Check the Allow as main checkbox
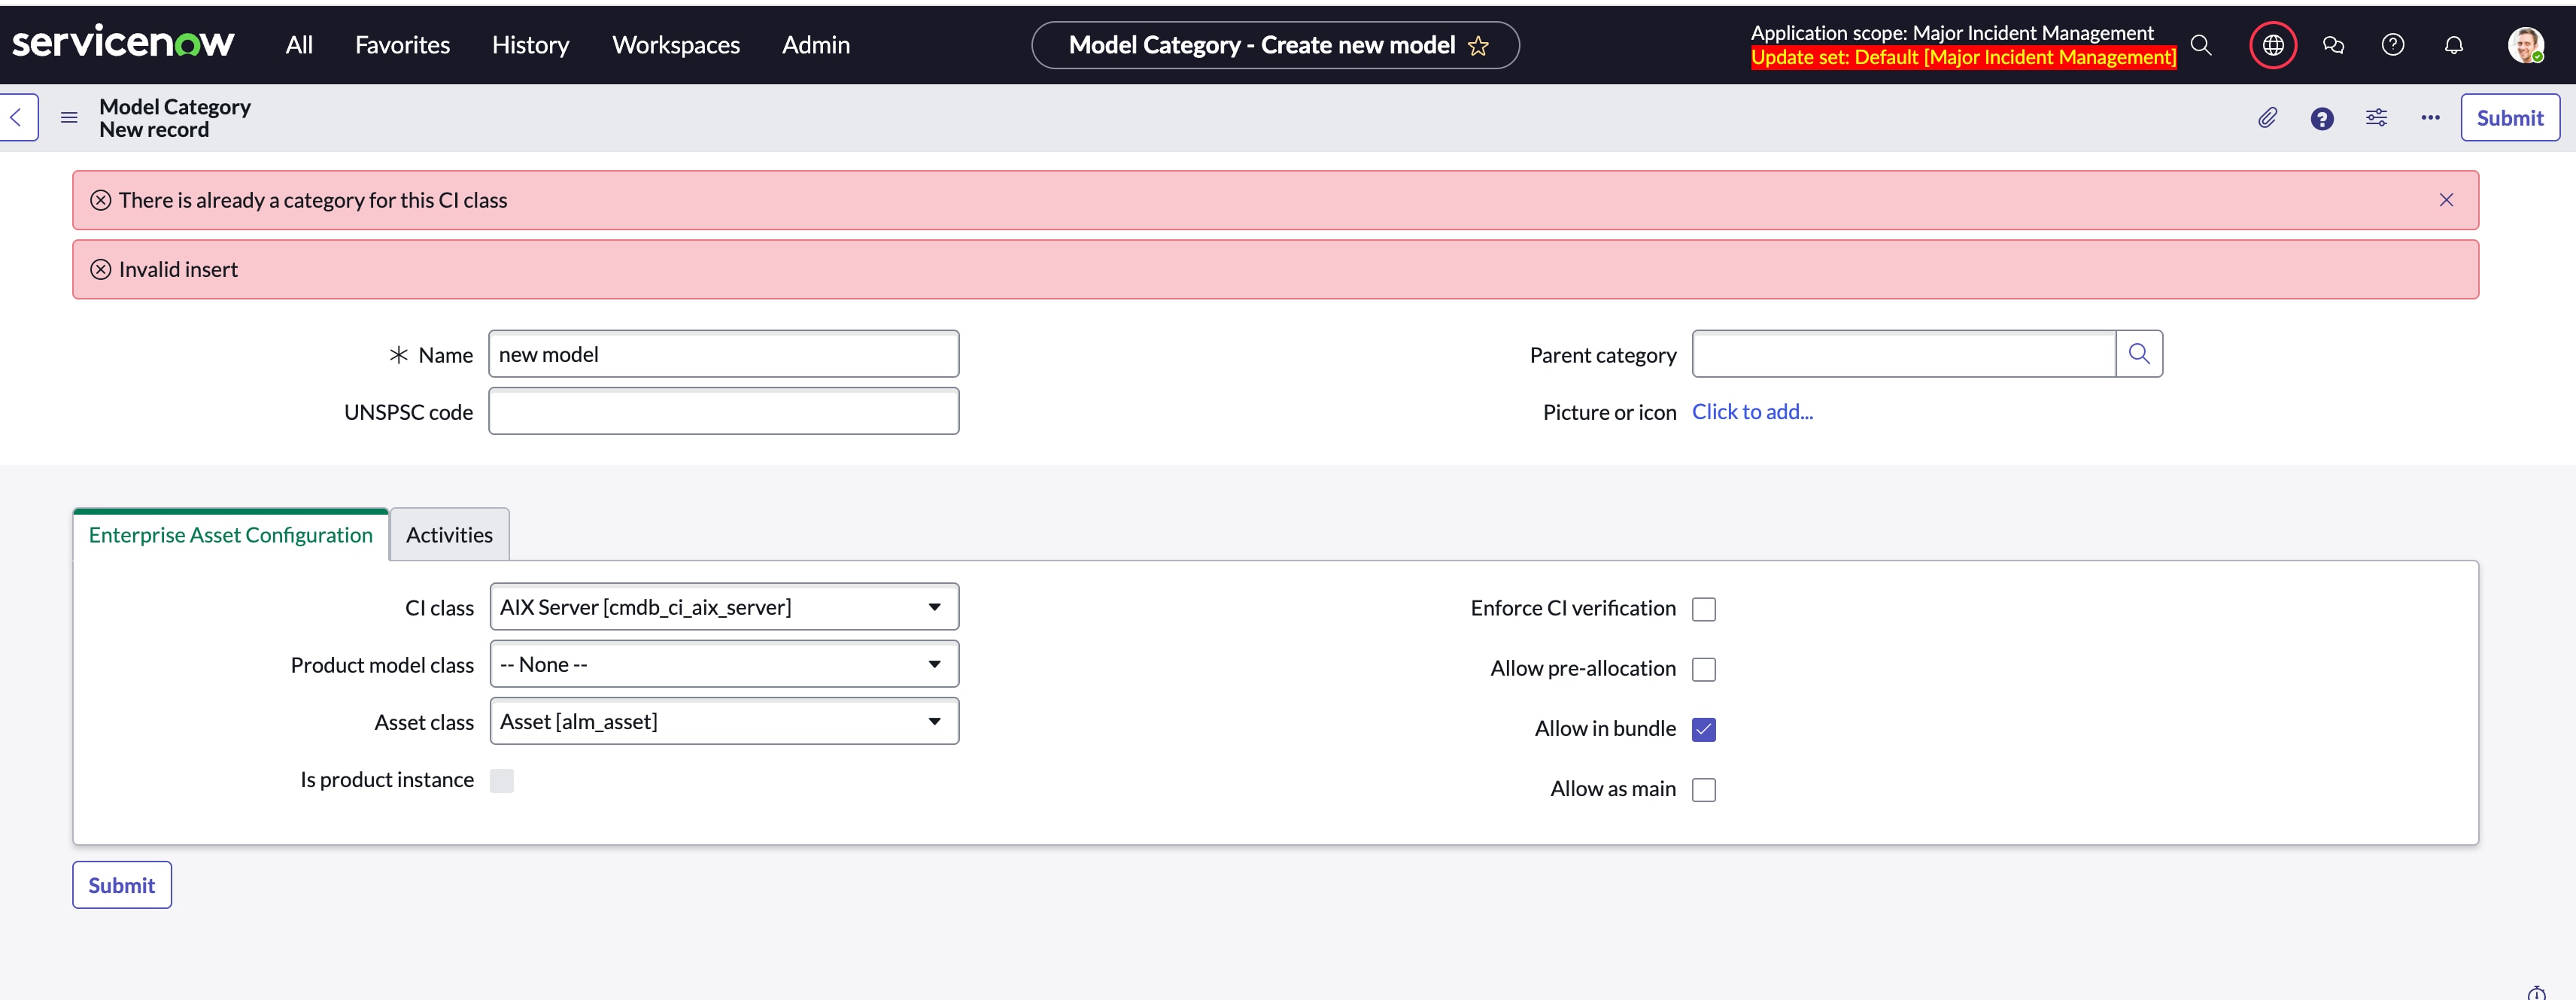2576x1000 pixels. (1704, 790)
